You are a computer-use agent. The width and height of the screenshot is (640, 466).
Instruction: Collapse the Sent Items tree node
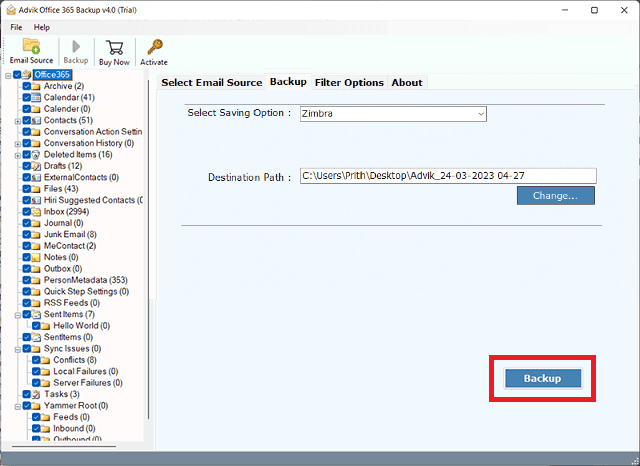[x=18, y=315]
